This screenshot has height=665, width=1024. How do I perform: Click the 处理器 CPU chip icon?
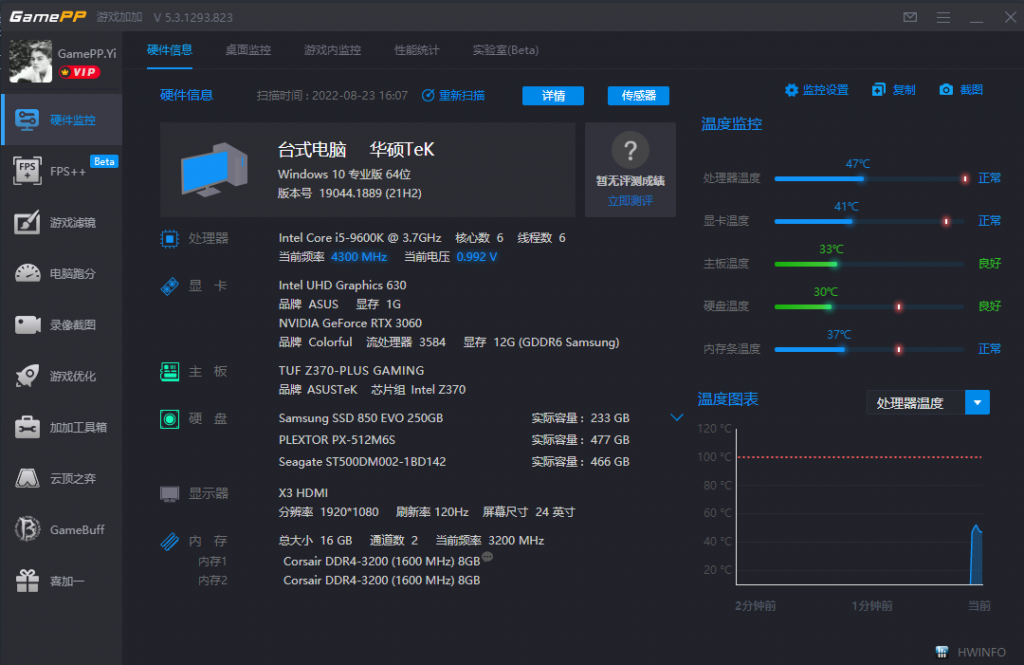click(170, 239)
